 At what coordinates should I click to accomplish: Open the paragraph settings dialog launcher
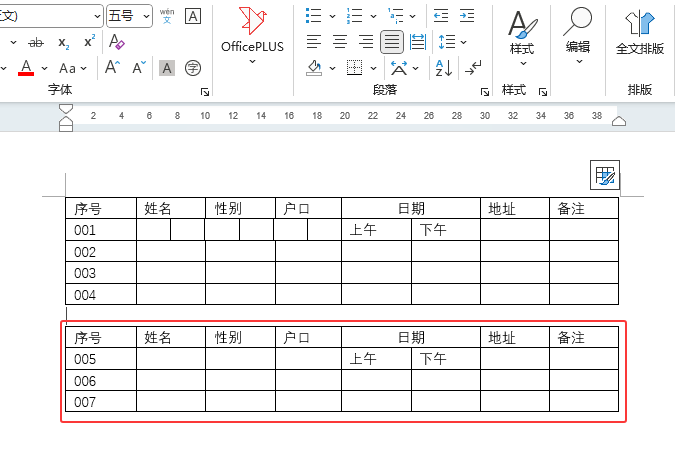tap(485, 92)
